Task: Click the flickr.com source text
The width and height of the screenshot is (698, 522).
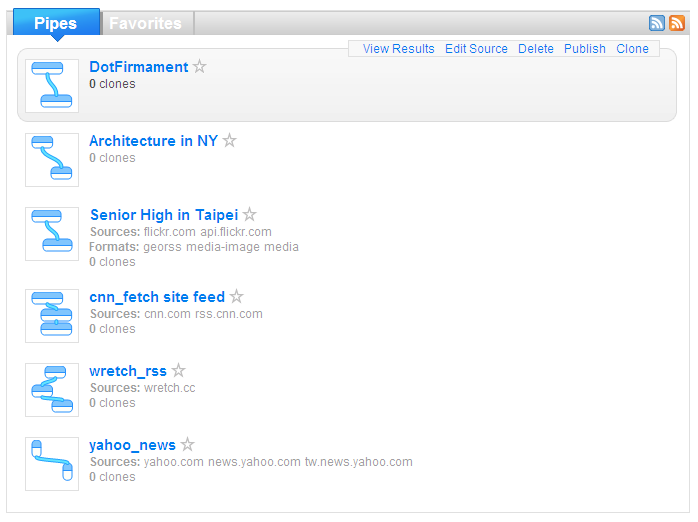Action: (x=170, y=232)
